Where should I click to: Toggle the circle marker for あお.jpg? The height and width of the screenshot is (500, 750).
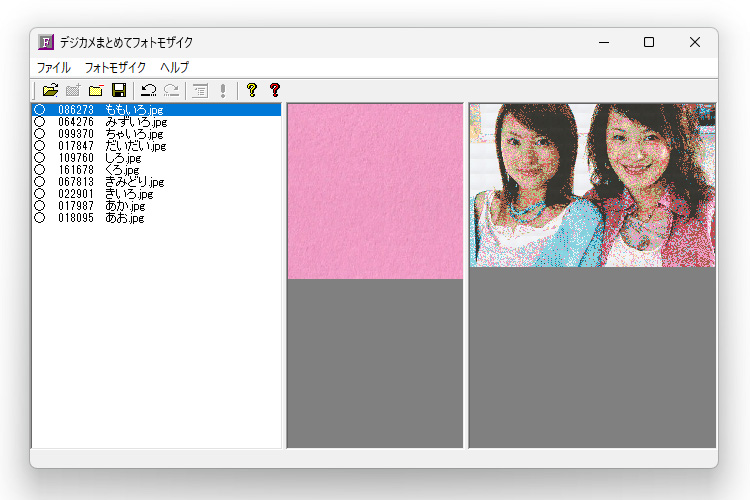click(40, 218)
